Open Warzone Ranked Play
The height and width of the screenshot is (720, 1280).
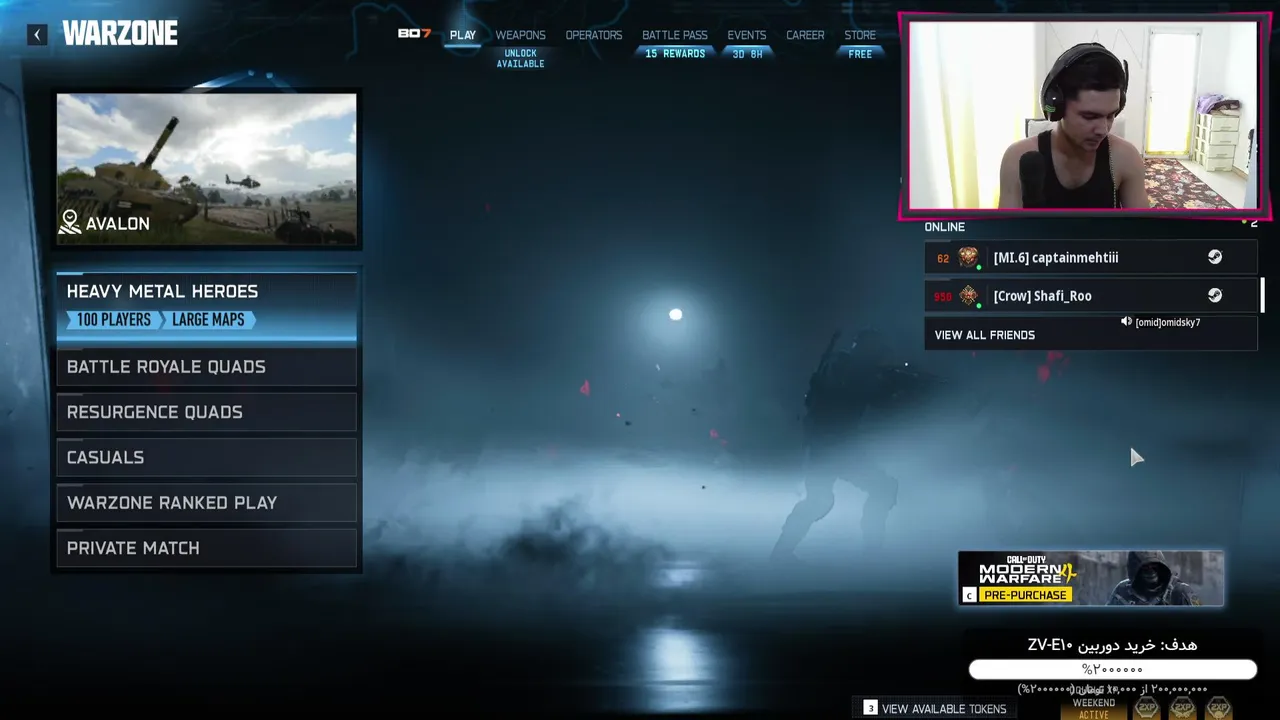pyautogui.click(x=207, y=503)
